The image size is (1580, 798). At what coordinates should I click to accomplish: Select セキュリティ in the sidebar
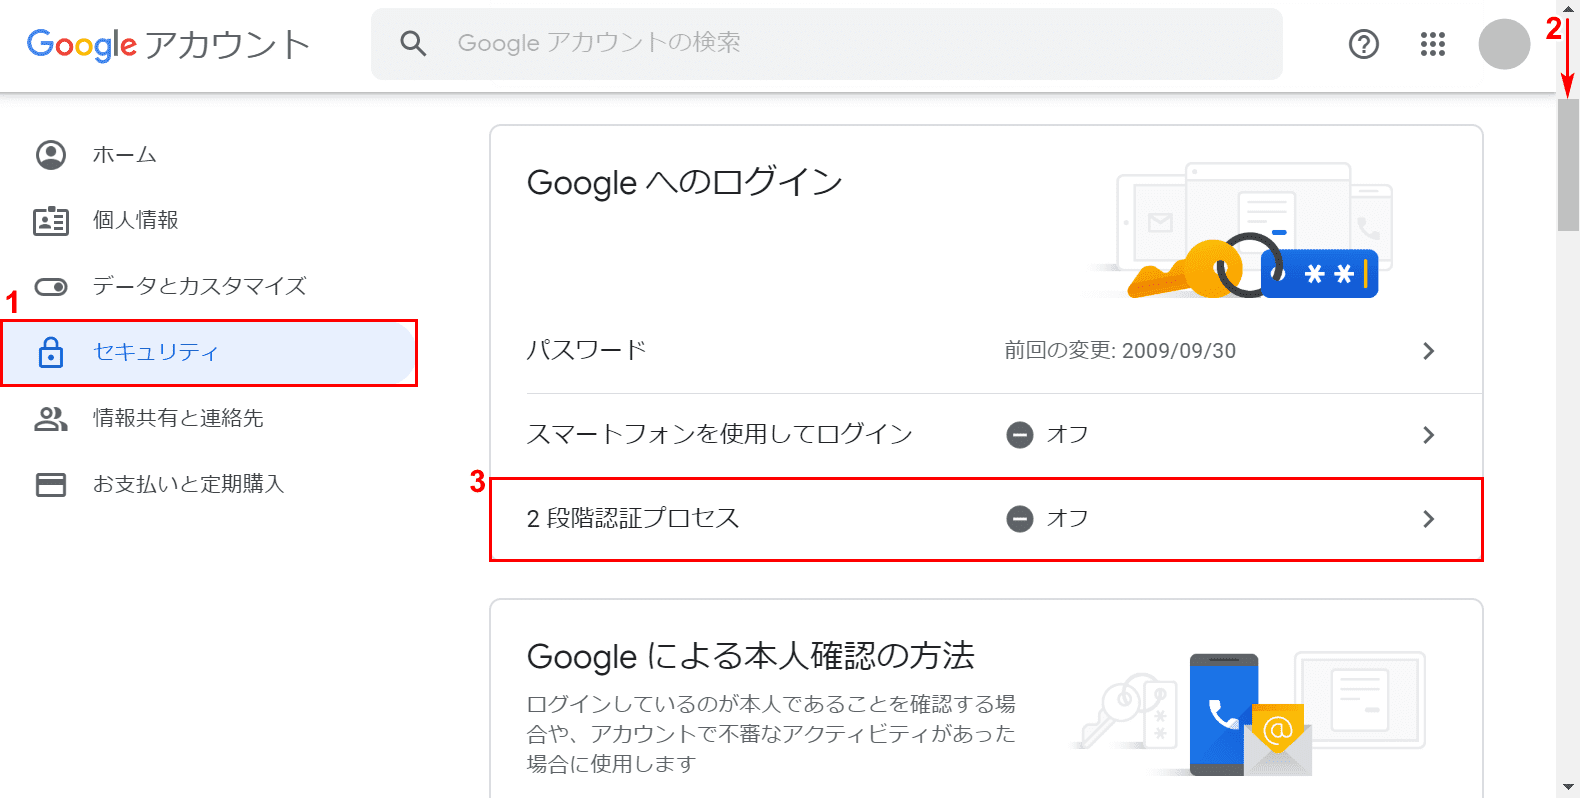209,352
